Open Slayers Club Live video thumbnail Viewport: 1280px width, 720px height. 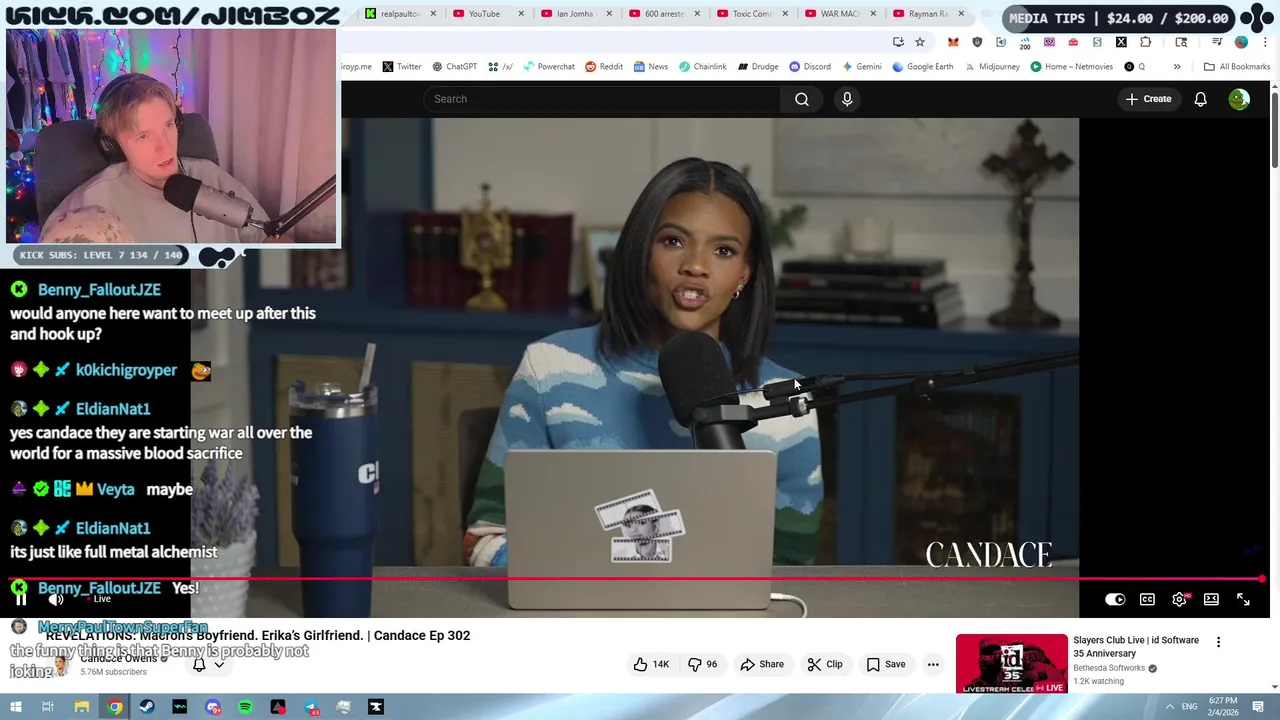pos(1011,664)
